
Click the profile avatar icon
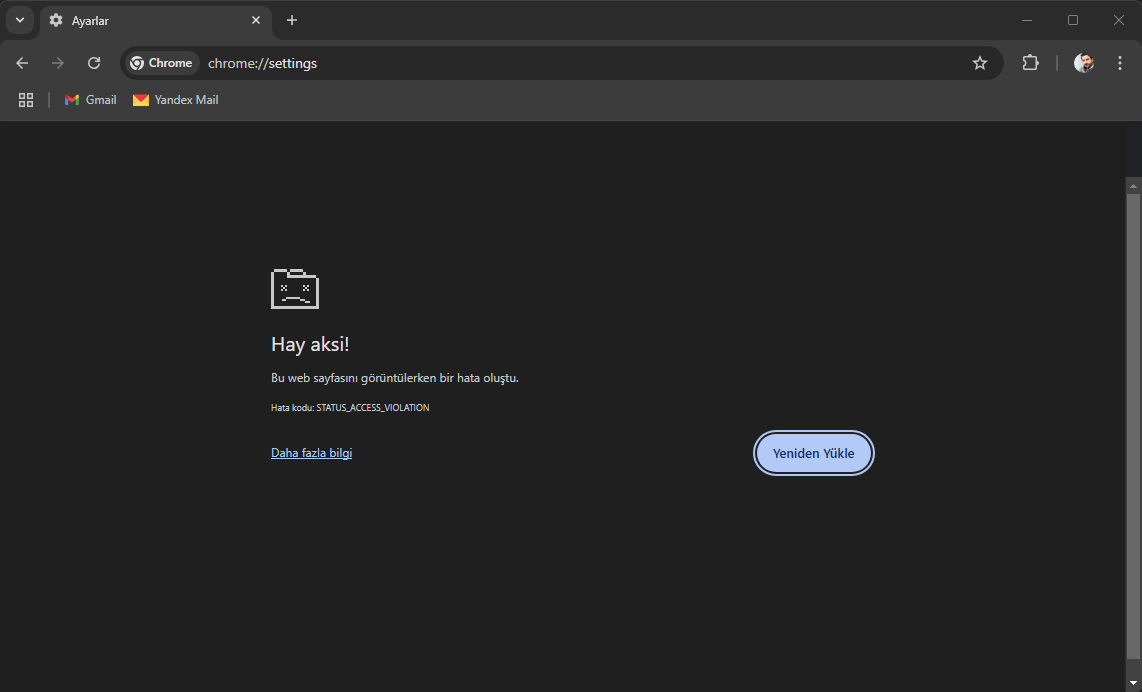point(1084,62)
